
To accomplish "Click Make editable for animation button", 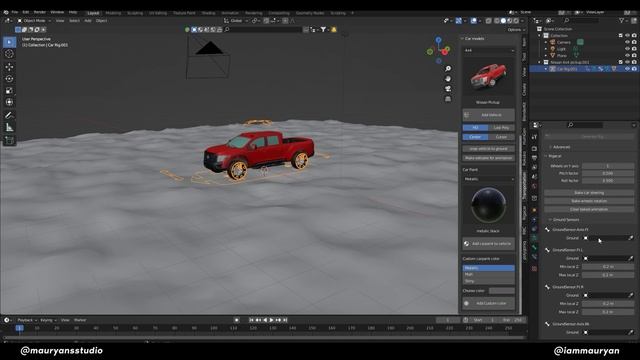I will point(488,158).
